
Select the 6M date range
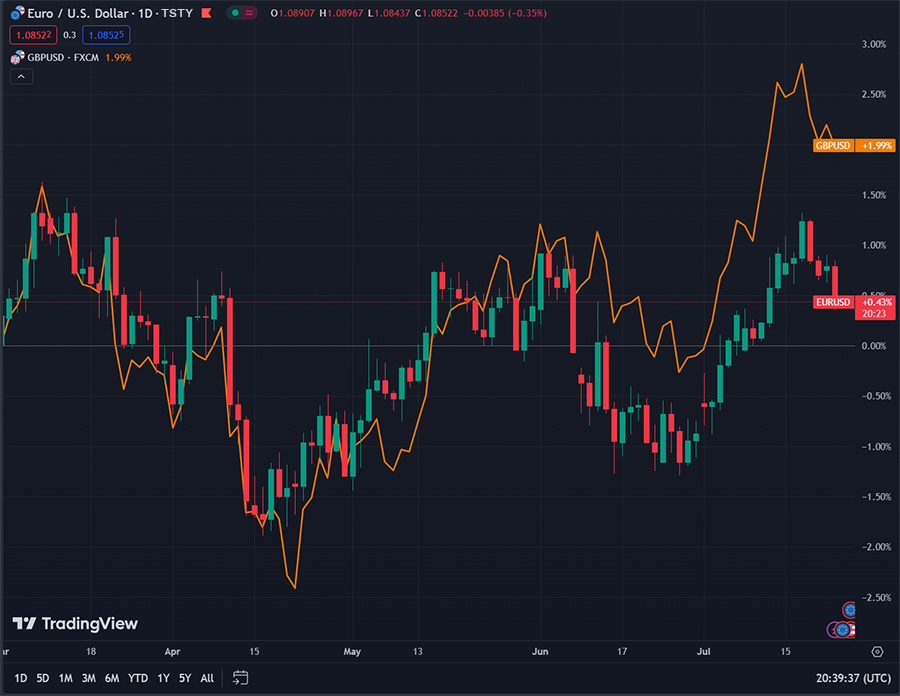(x=112, y=678)
